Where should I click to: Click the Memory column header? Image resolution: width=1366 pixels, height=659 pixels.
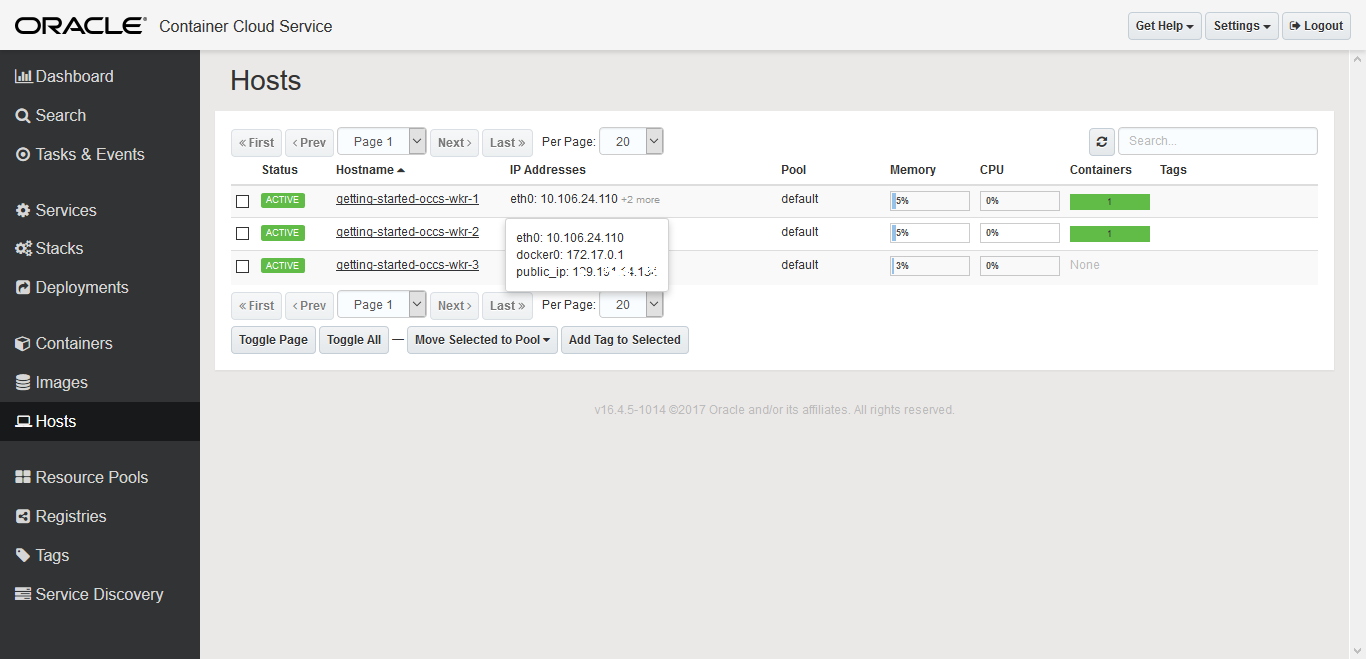tap(913, 170)
